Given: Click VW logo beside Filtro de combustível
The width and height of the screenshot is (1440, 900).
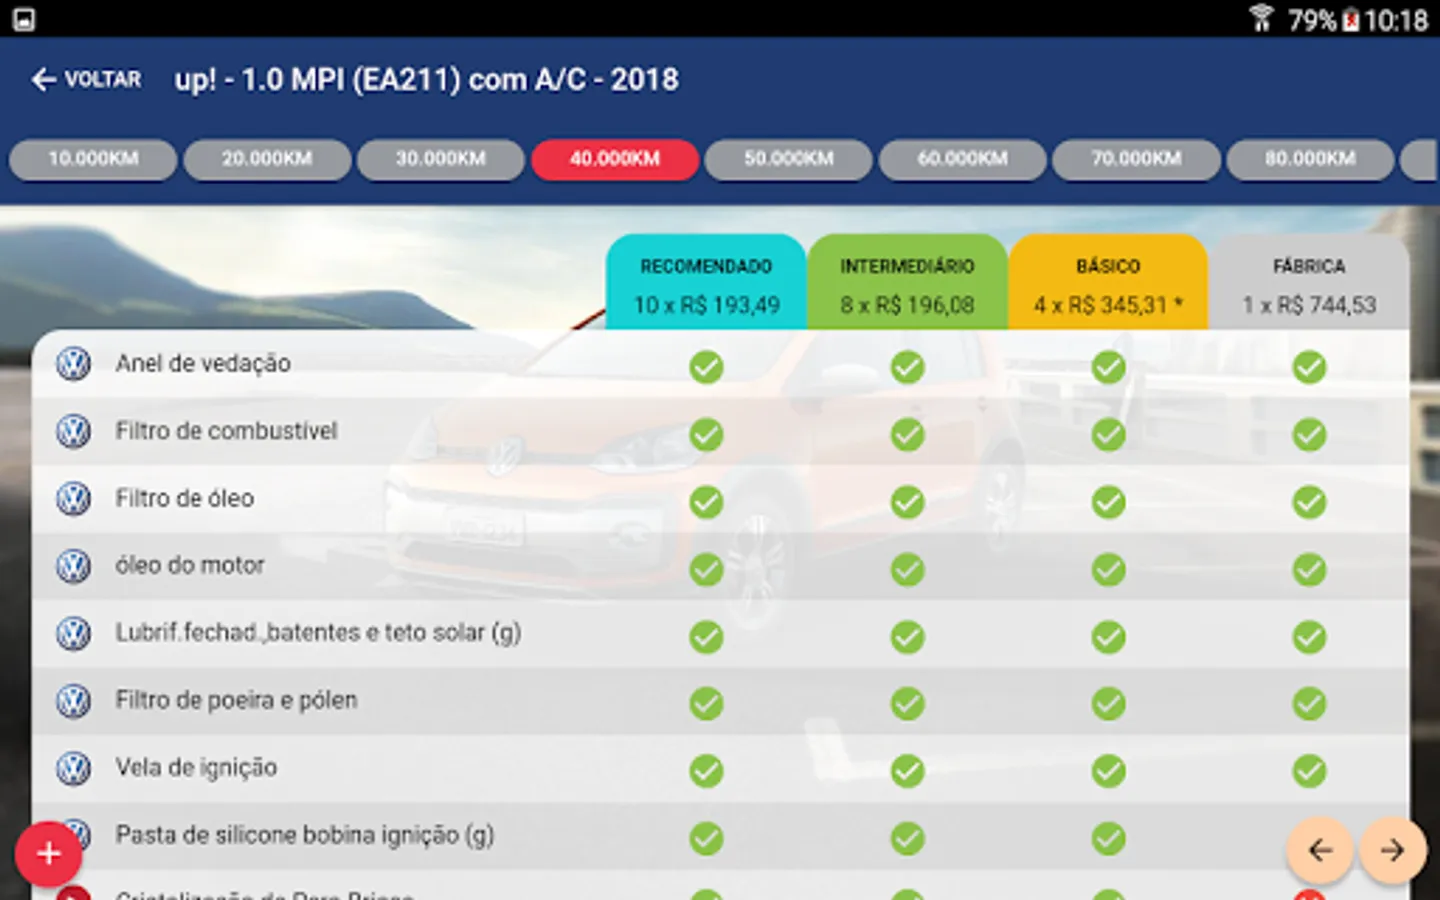Looking at the screenshot, I should click(73, 431).
